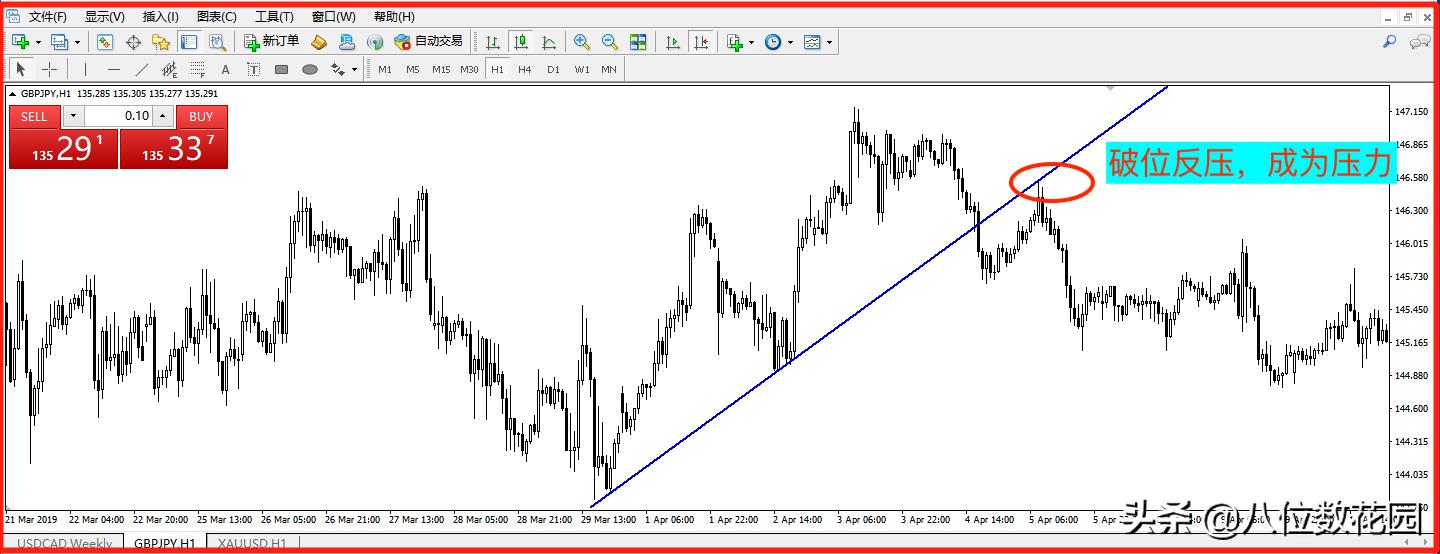The height and width of the screenshot is (554, 1440).
Task: Switch to H4 timeframe
Action: 525,69
